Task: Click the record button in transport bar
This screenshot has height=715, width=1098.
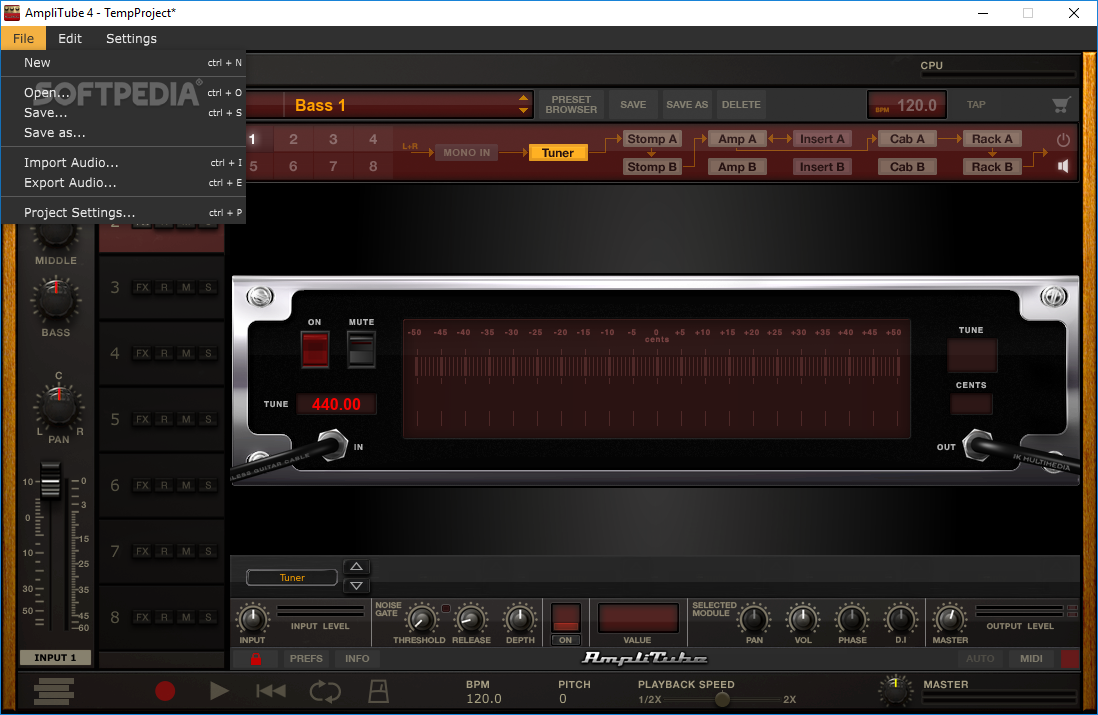Action: (165, 691)
